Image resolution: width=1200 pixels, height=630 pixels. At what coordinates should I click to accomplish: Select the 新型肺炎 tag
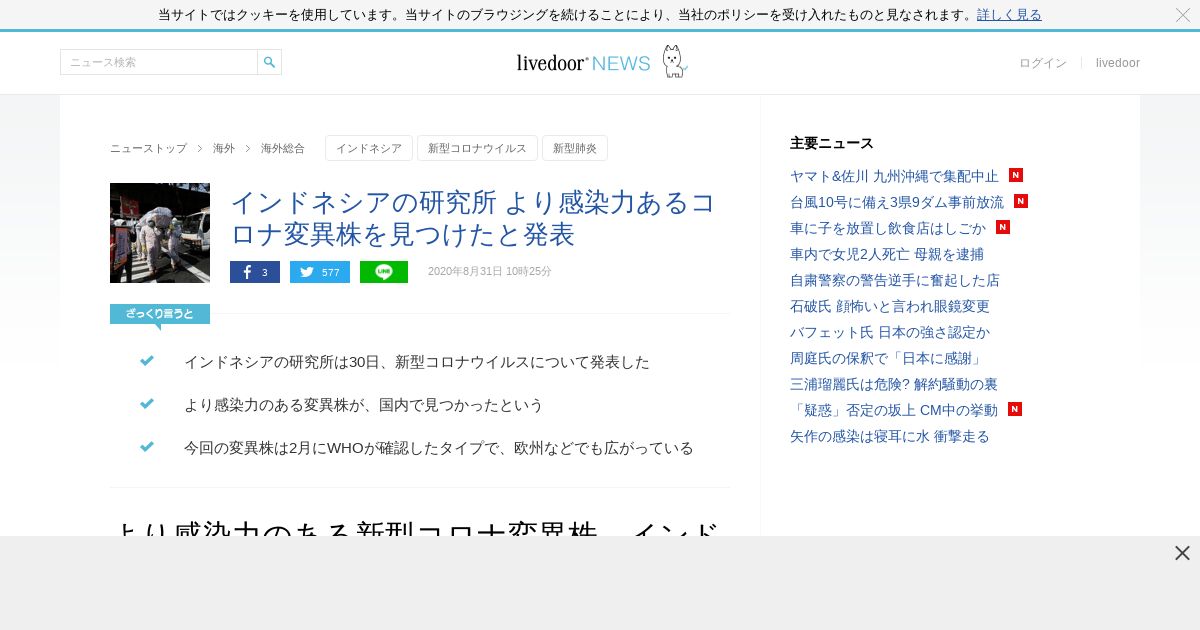click(575, 148)
